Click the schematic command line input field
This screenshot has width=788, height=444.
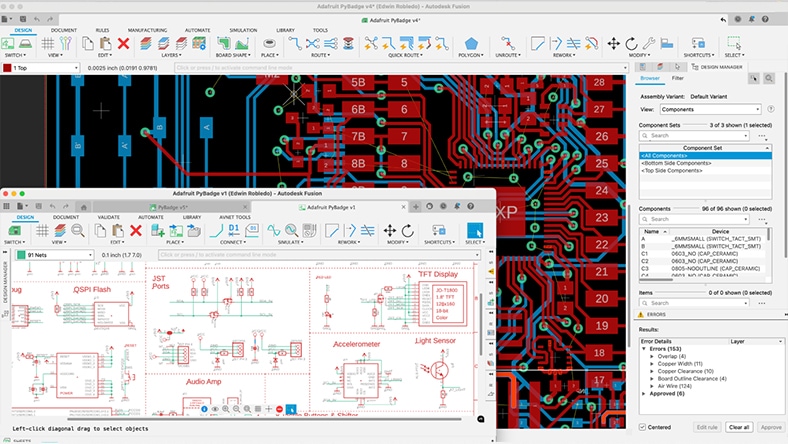click(319, 255)
